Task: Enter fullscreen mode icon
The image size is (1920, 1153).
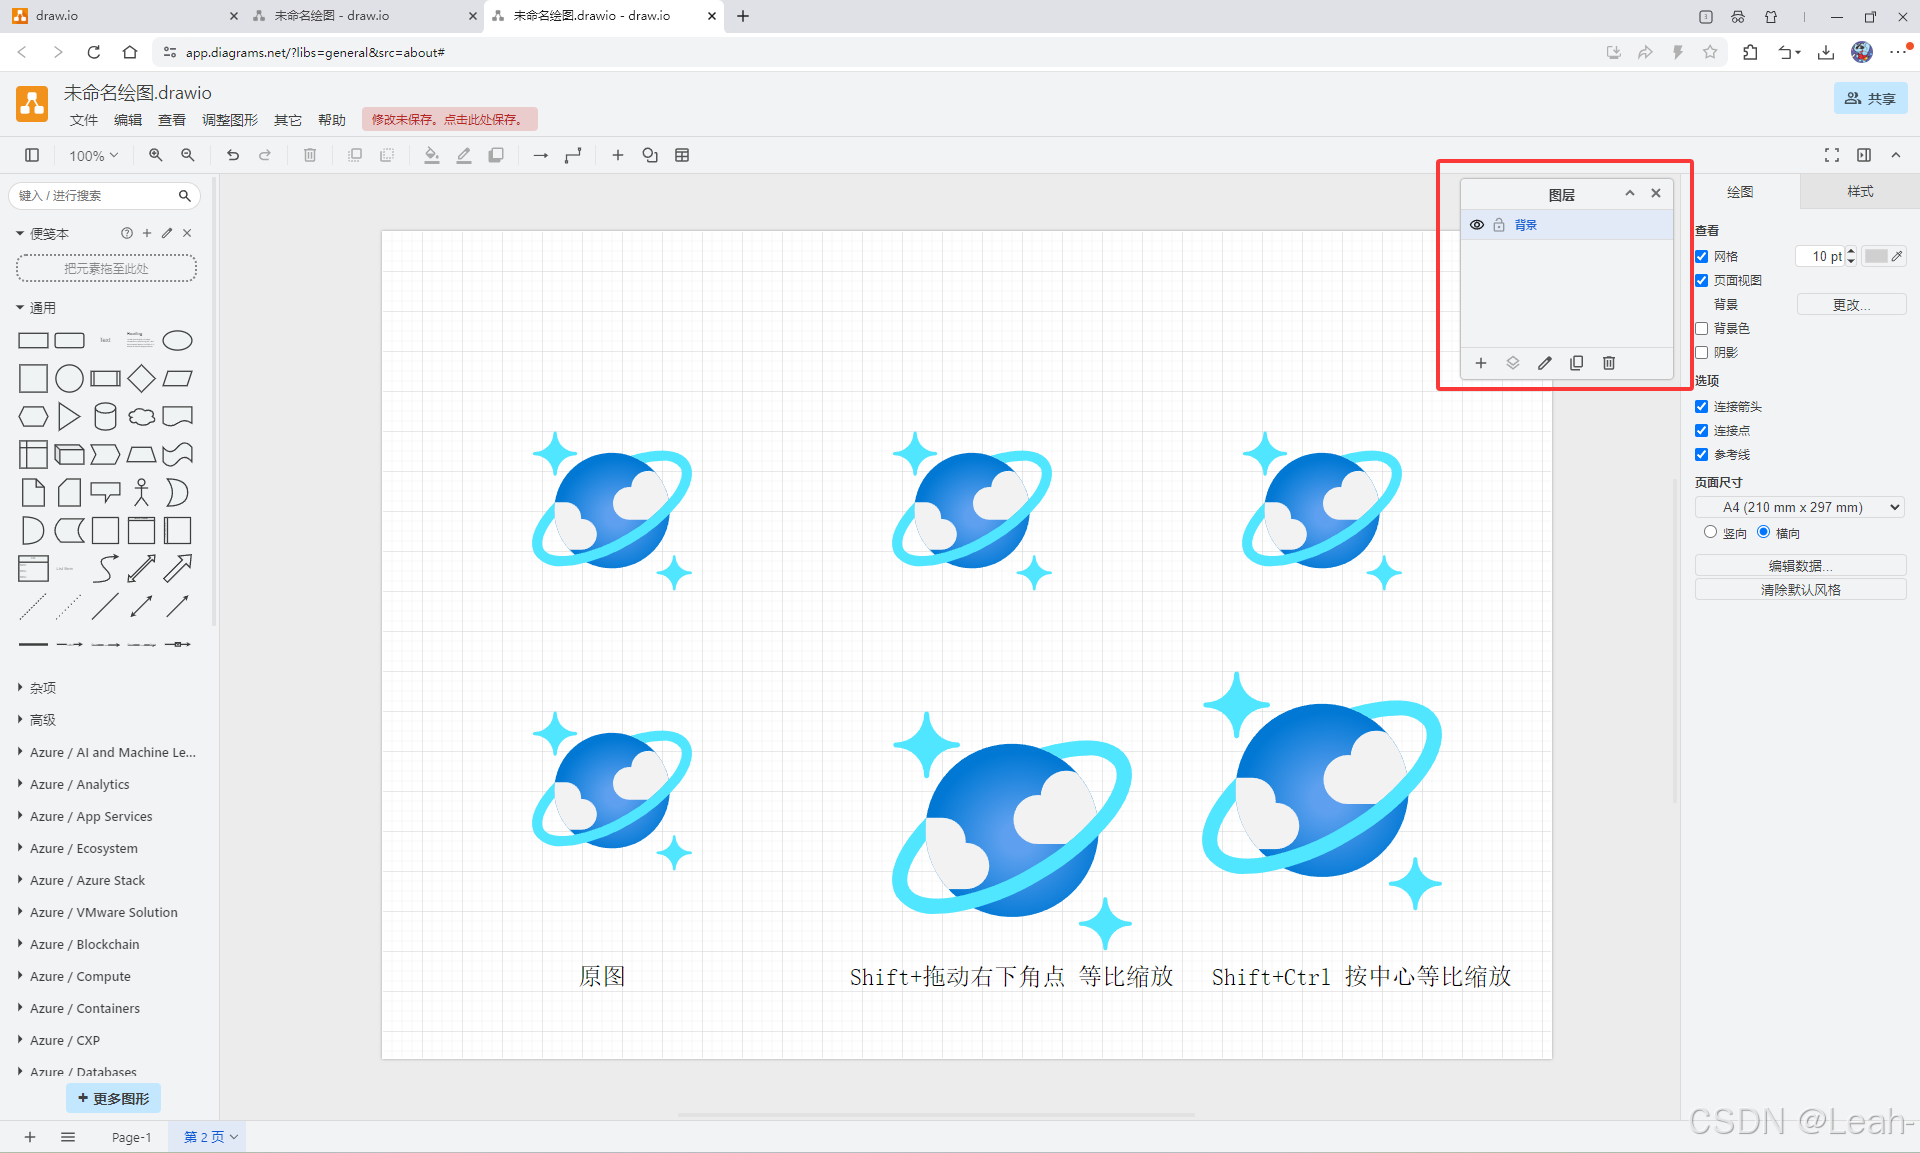Action: click(1832, 155)
